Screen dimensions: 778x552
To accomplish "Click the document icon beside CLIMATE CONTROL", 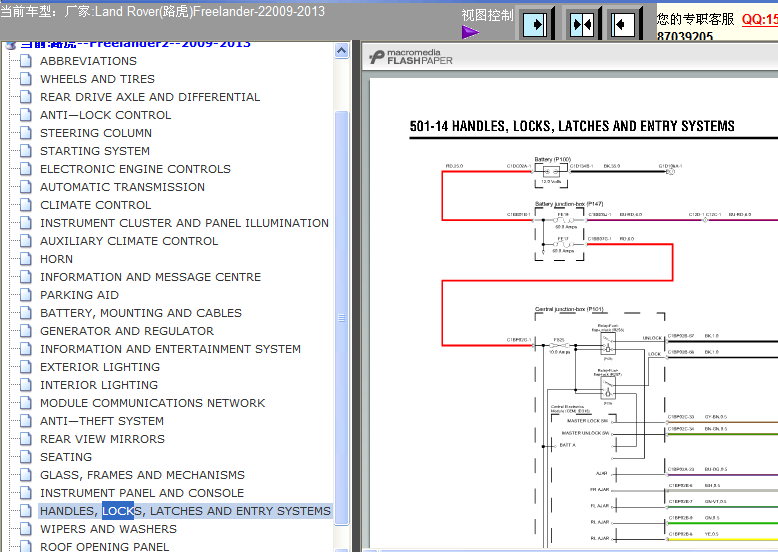I will tap(26, 205).
